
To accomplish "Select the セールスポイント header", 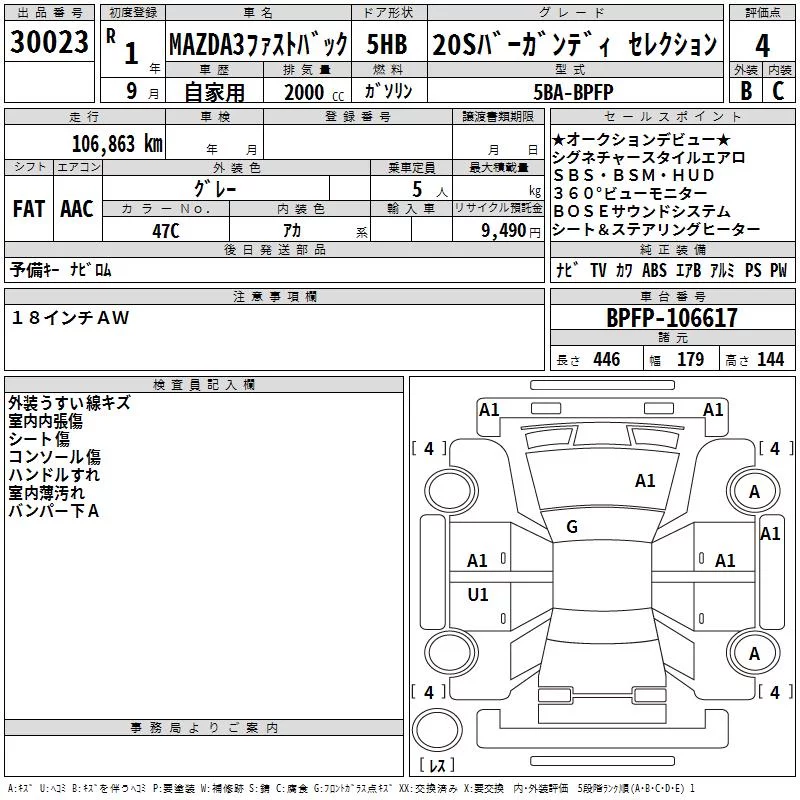I will (x=672, y=117).
